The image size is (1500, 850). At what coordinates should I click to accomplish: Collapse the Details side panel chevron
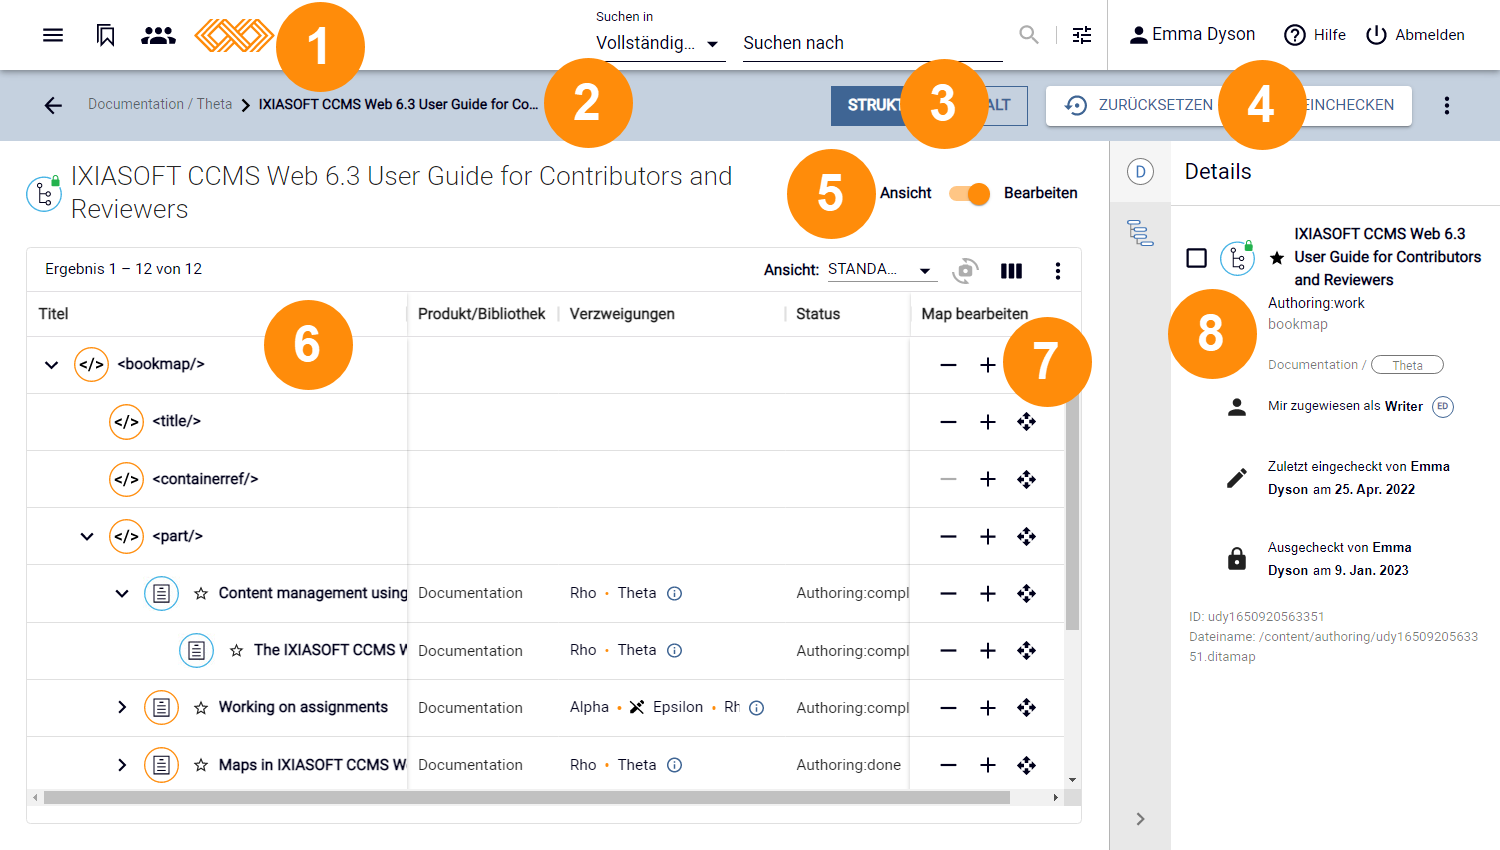click(x=1140, y=819)
